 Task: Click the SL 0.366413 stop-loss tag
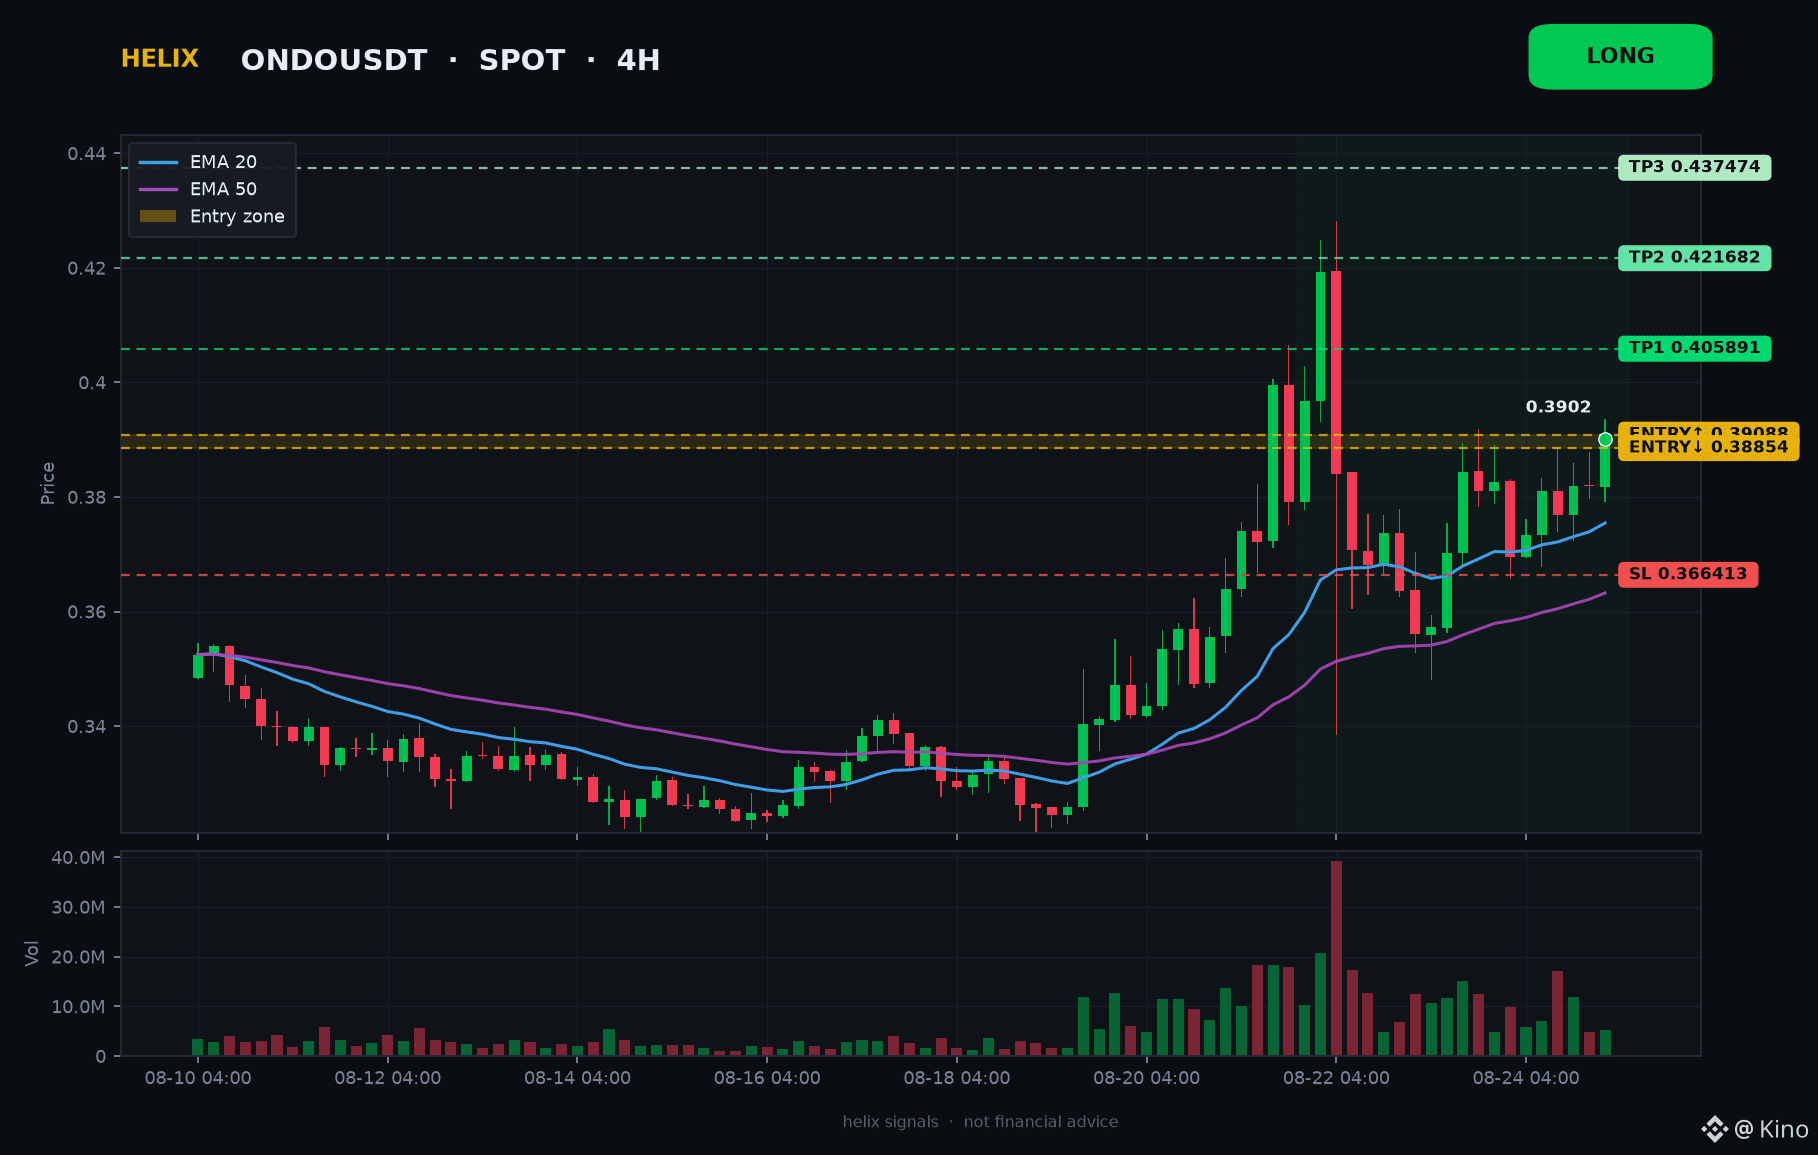1688,574
